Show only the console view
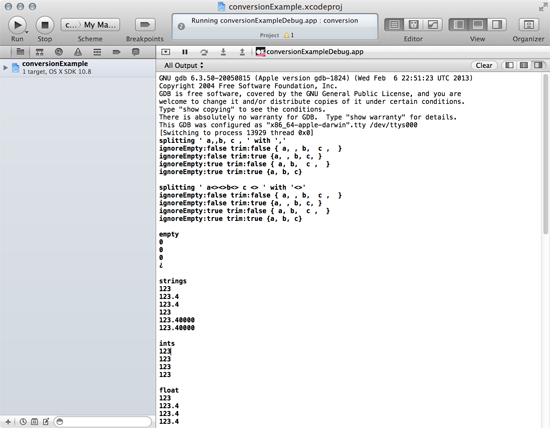 click(538, 65)
